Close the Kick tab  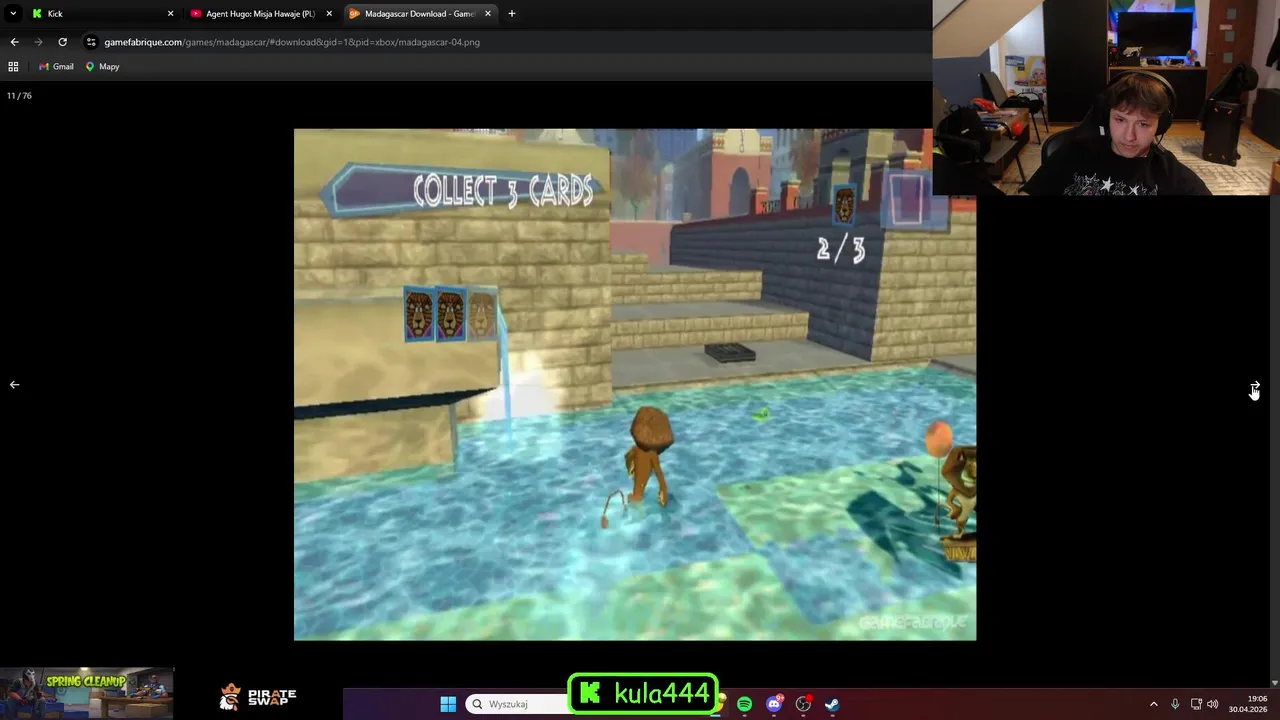click(170, 14)
